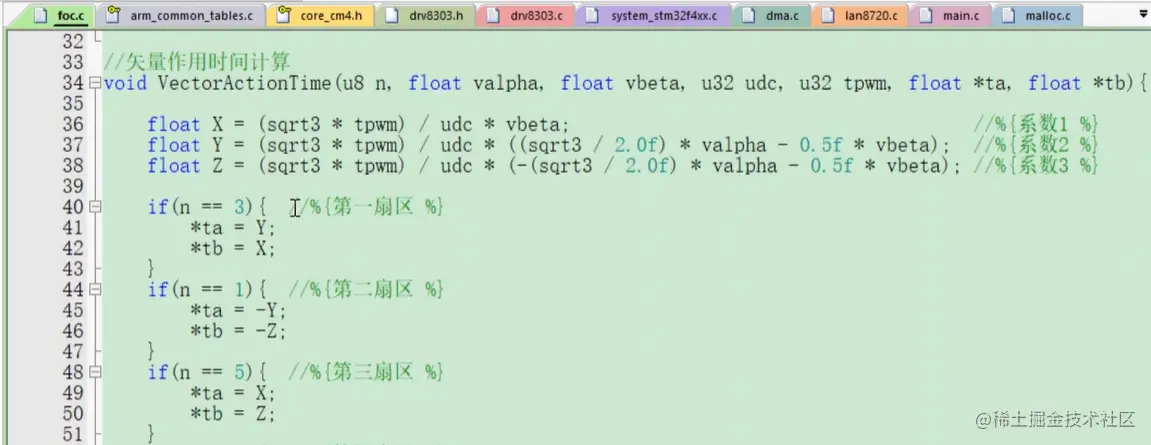Click line number 39 in the gutter
Screen dimensions: 1151x445
tap(73, 186)
